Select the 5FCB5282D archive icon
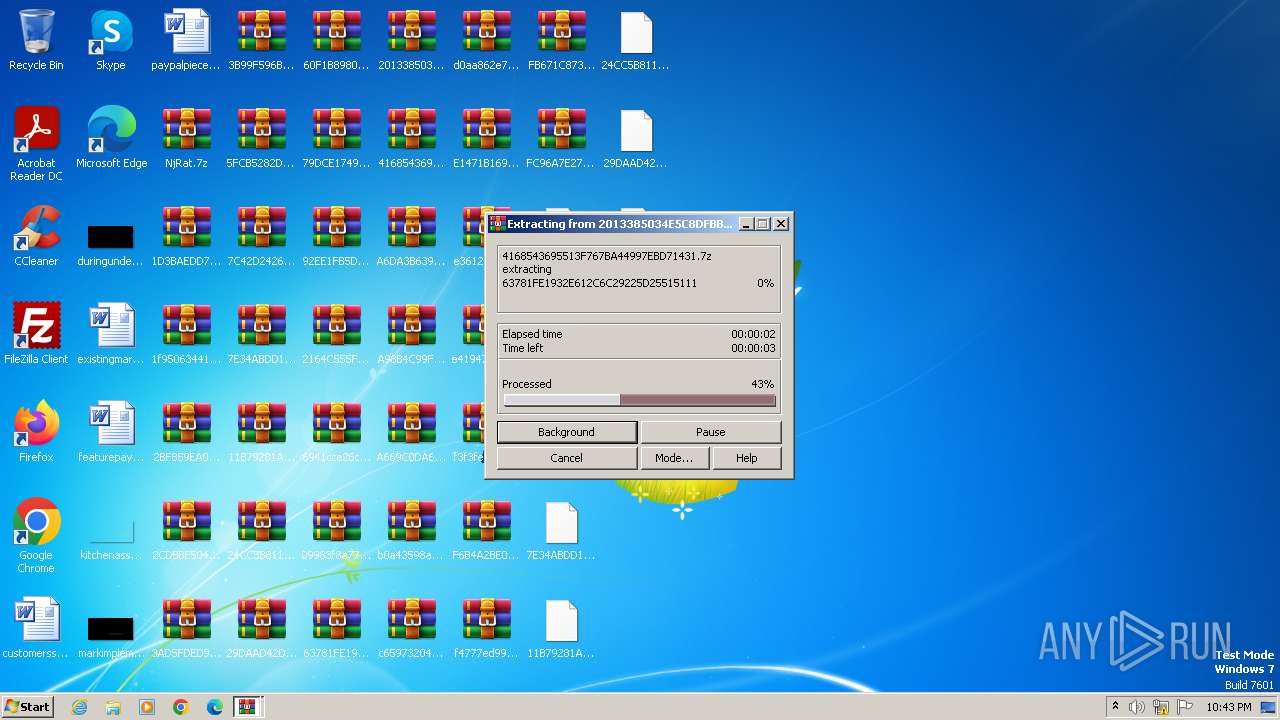This screenshot has height=720, width=1280. (x=261, y=138)
